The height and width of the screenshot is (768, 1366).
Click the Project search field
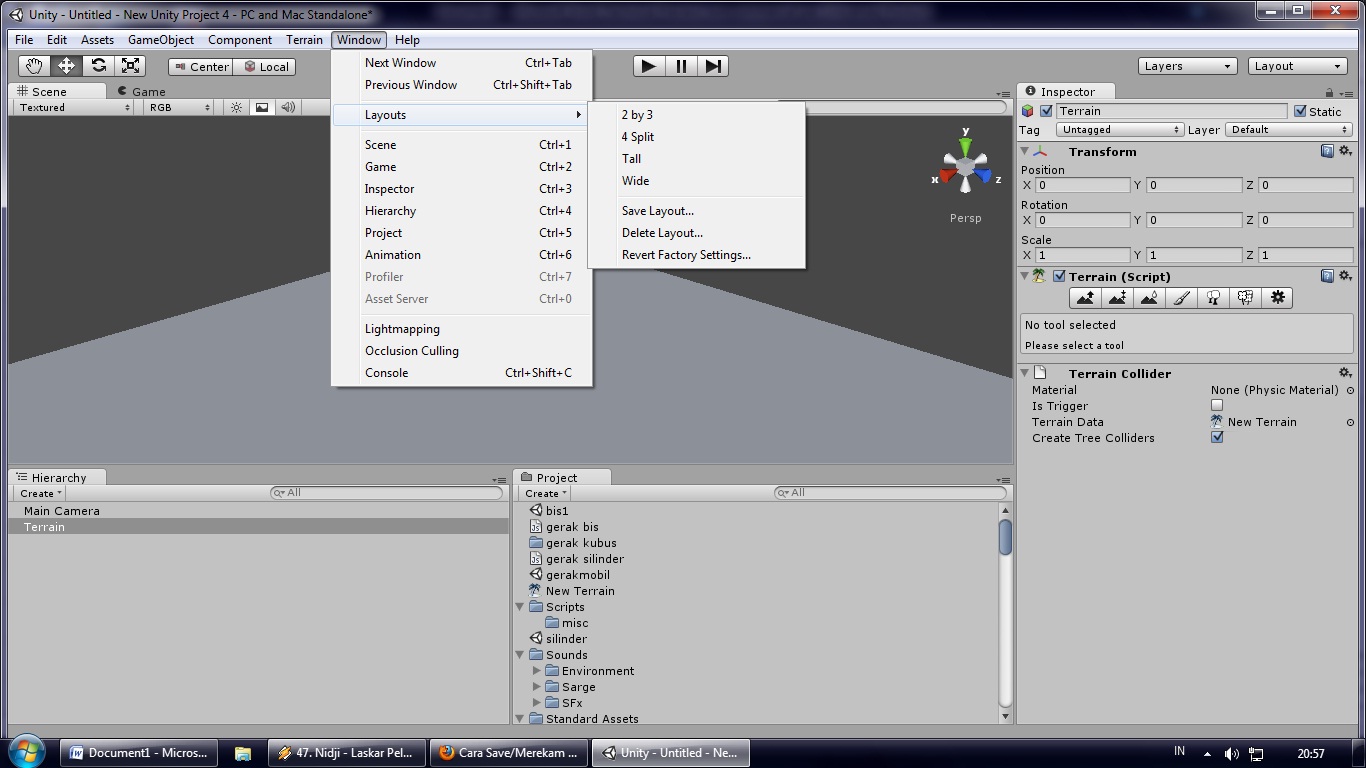(x=890, y=493)
